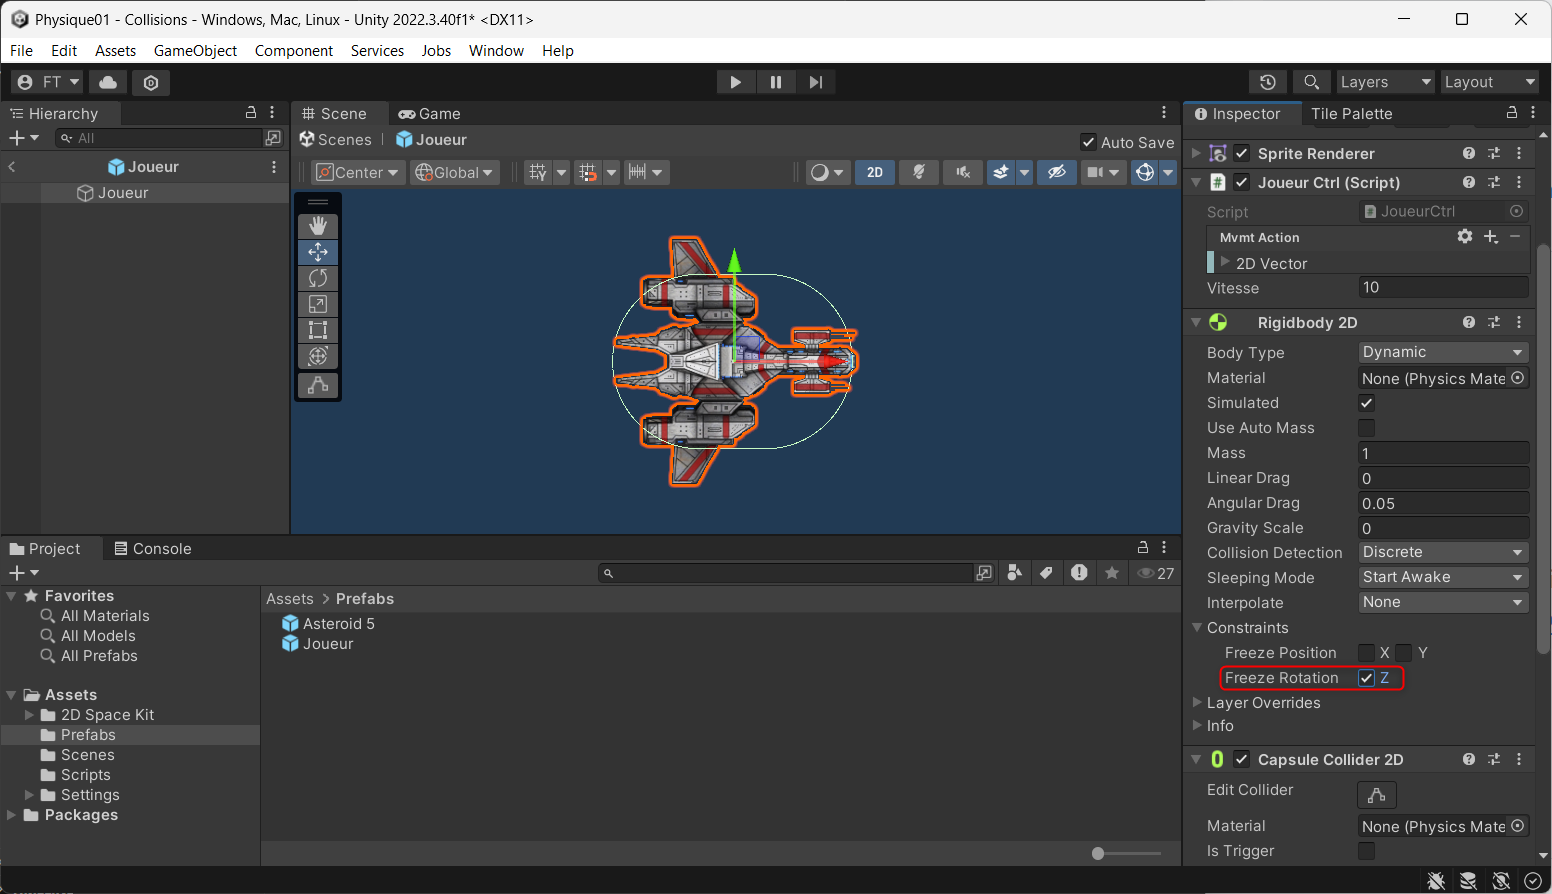Adjust the asset icon size slider
Screen dimensions: 1552x894
pos(1098,853)
